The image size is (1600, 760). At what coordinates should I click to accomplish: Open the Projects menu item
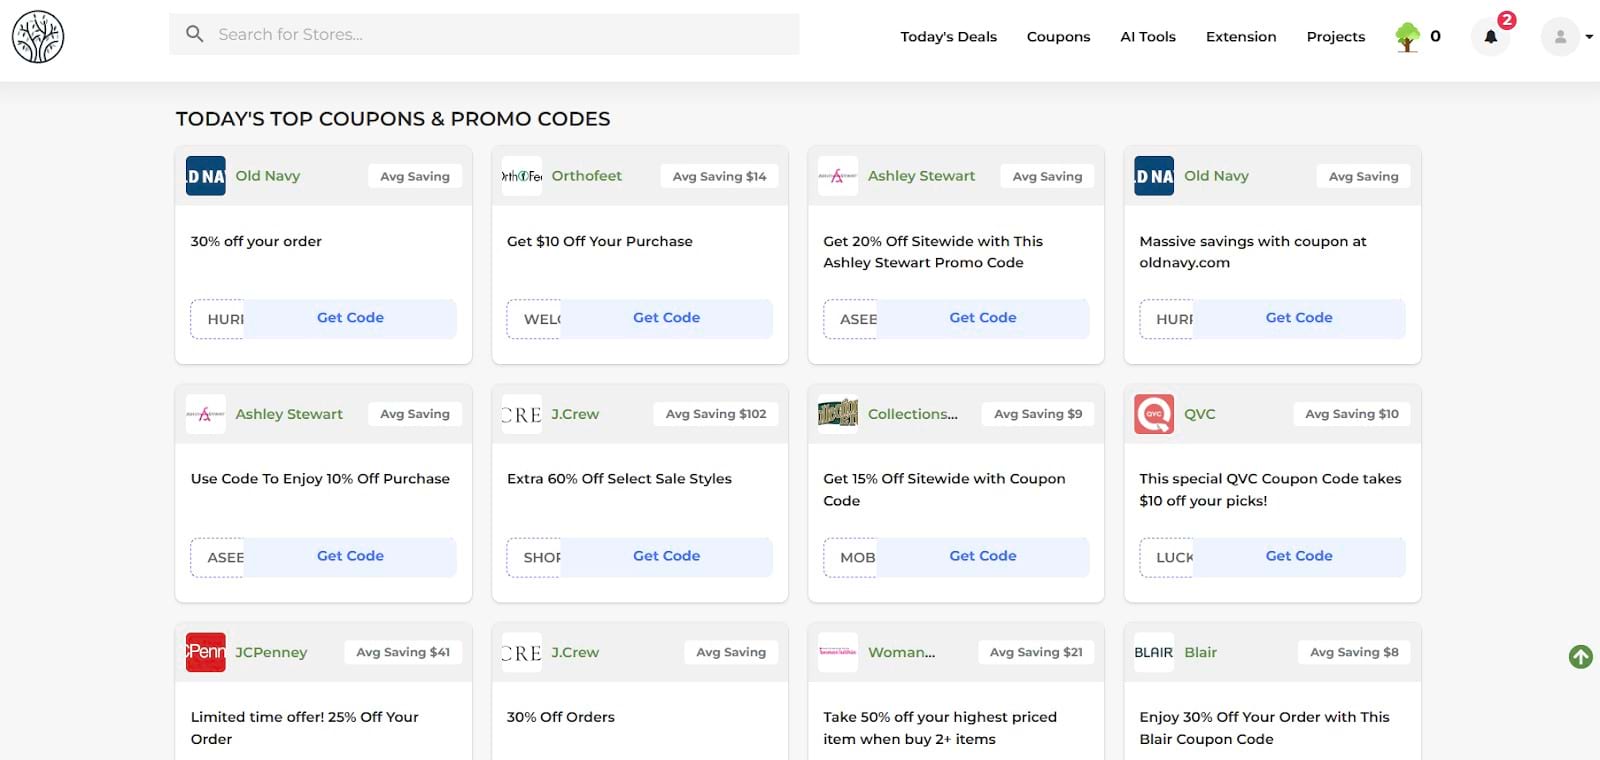[x=1335, y=37]
